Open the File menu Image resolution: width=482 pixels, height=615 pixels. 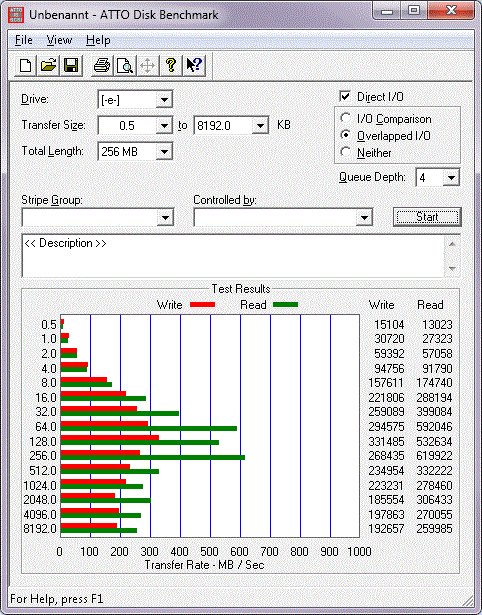click(24, 40)
